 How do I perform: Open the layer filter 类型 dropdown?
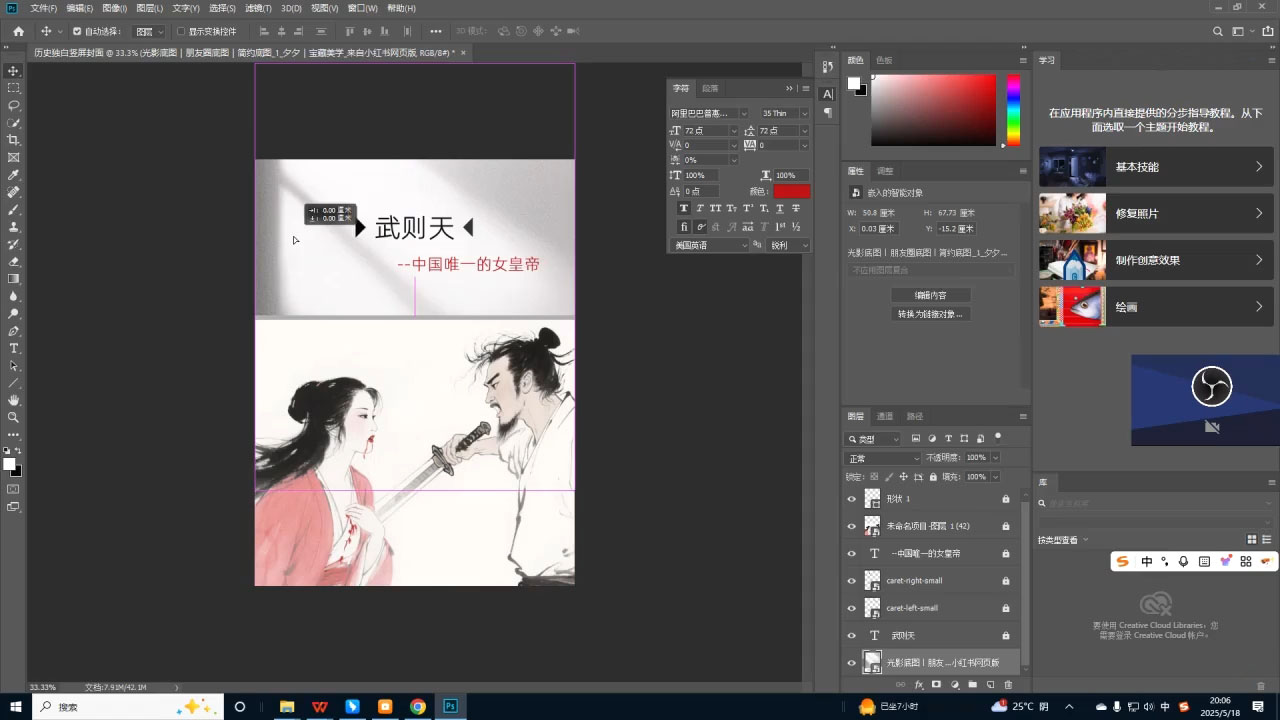click(x=874, y=439)
